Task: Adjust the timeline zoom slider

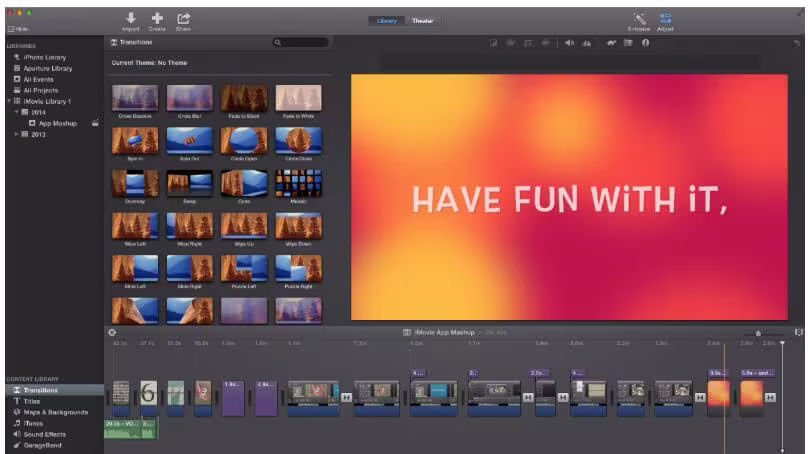Action: [758, 333]
